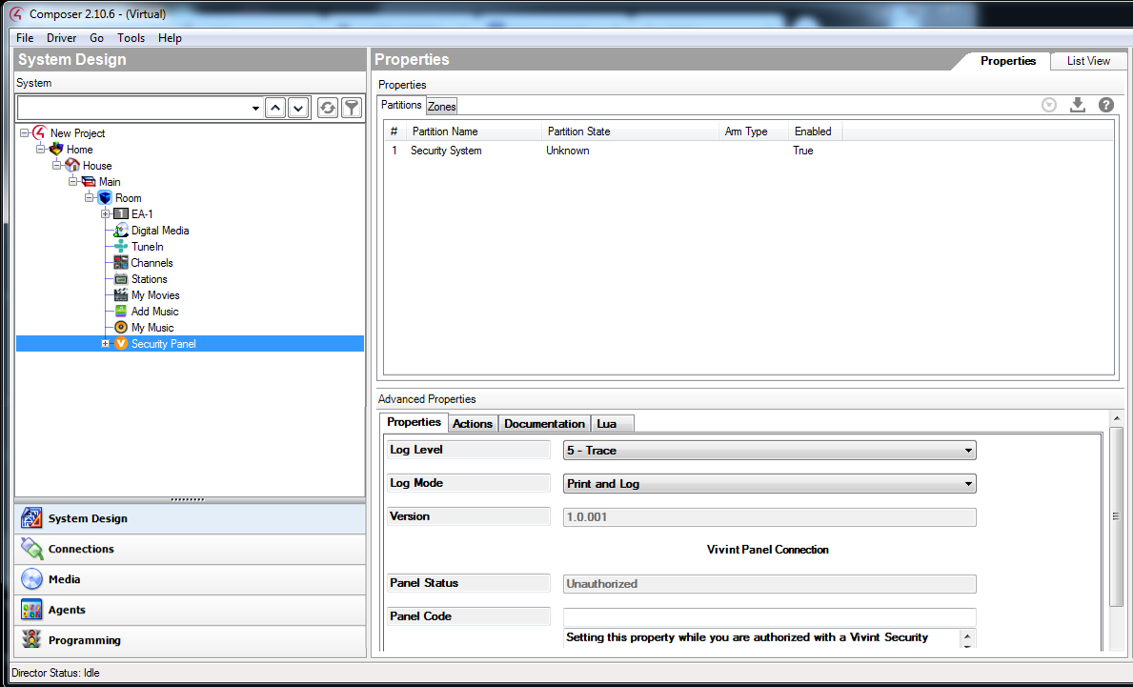1133x687 pixels.
Task: Open the Agents section
Action: click(67, 610)
